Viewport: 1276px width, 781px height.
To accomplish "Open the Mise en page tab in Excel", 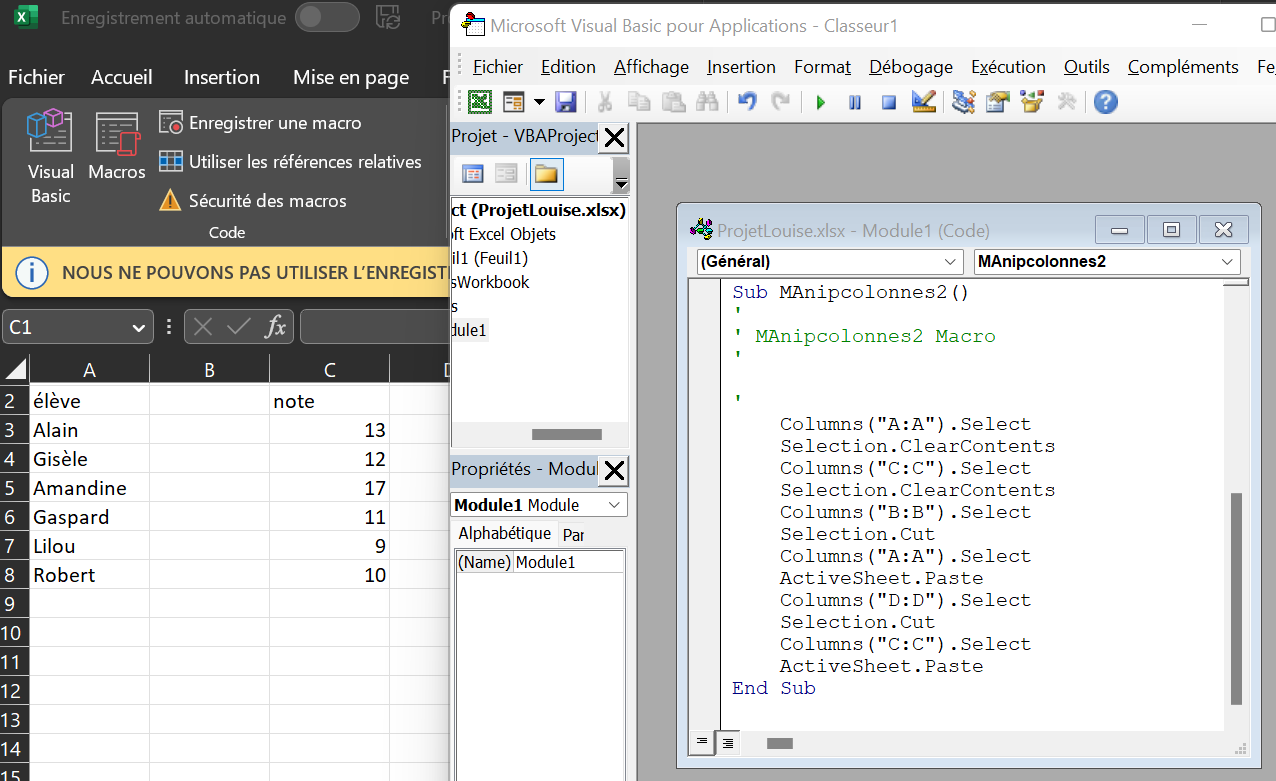I will point(351,77).
